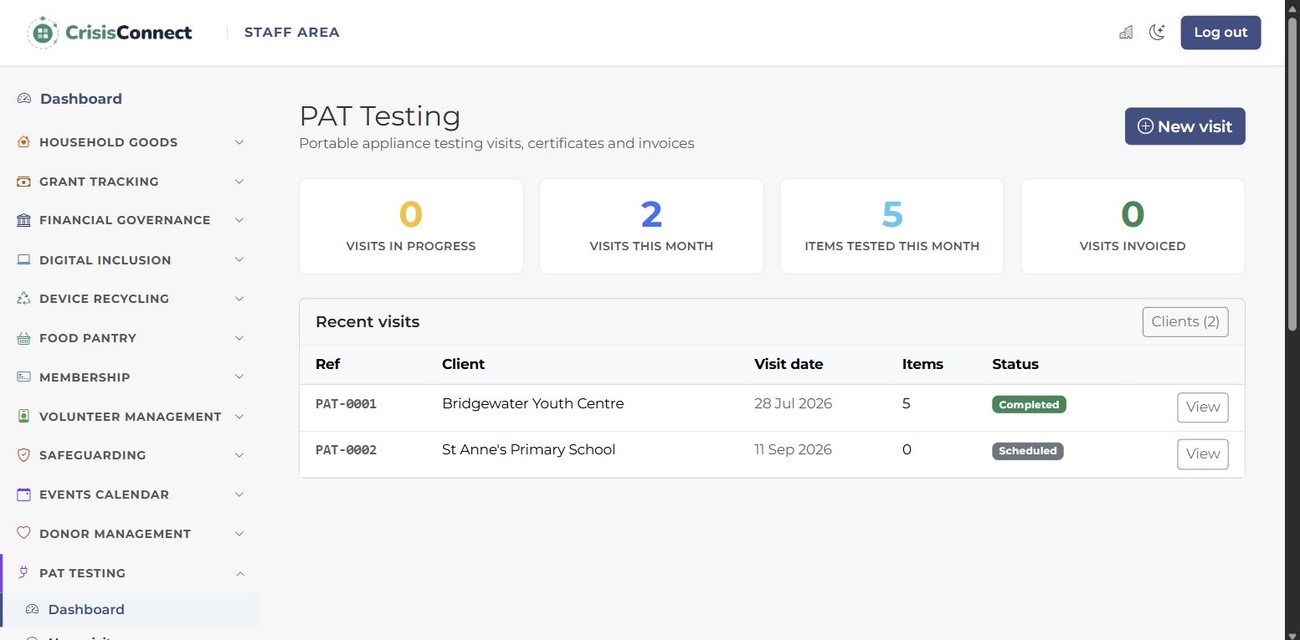Click the PAT Testing plug icon
Viewport: 1300px width, 640px height.
24,573
